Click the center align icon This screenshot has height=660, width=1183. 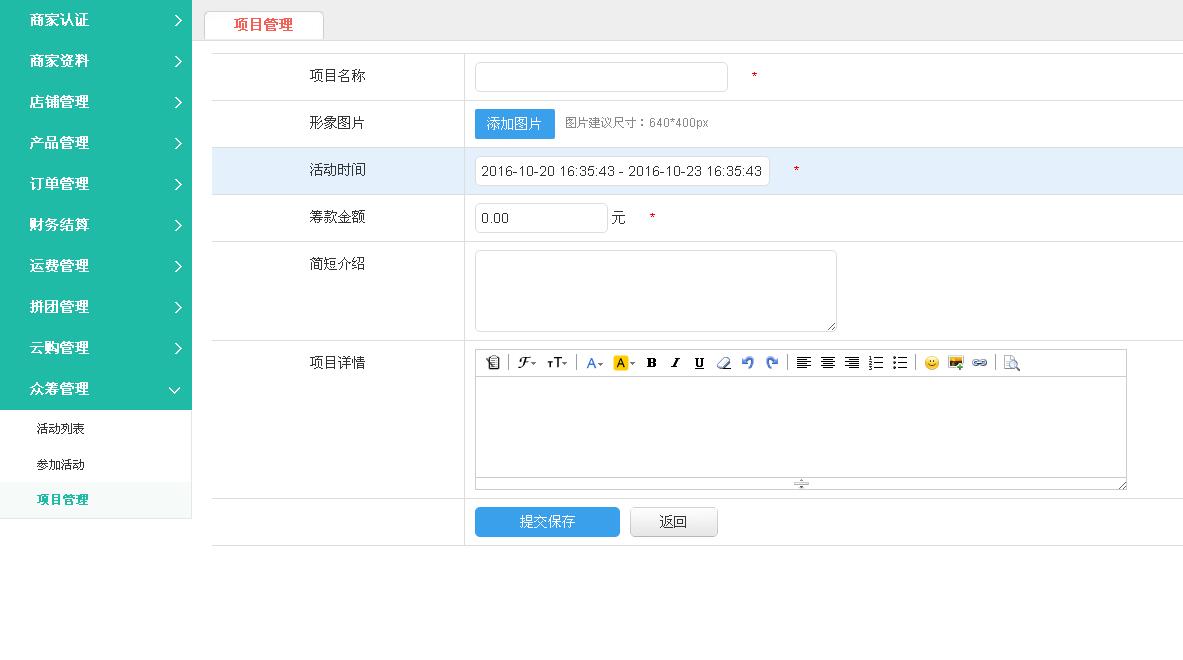coord(827,363)
